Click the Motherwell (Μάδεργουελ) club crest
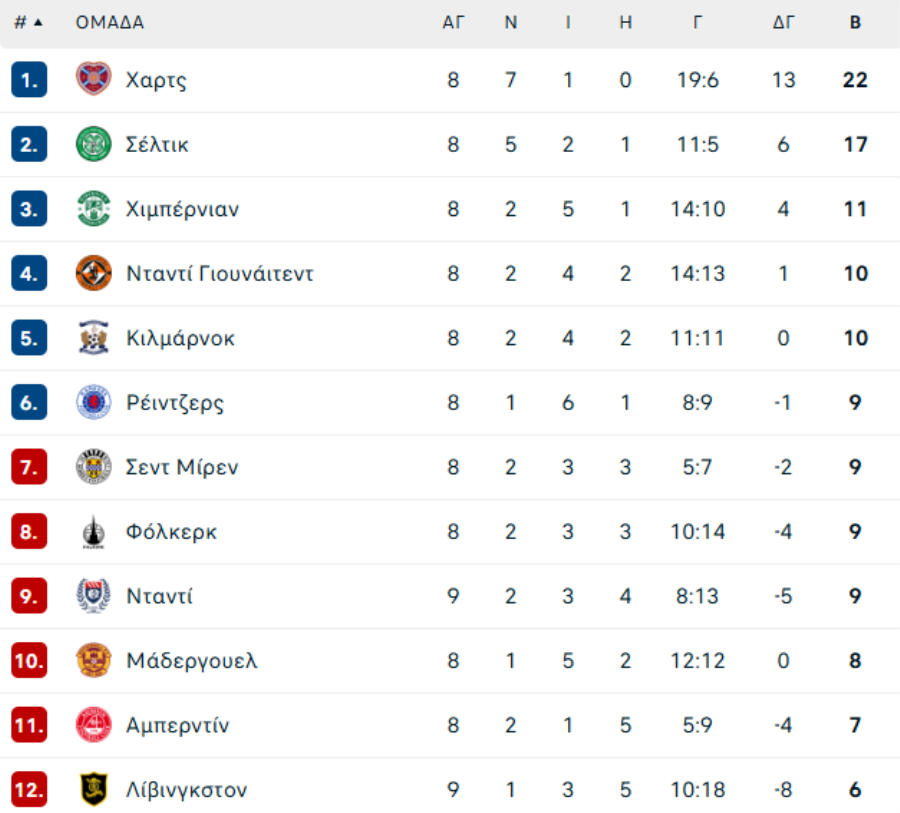The height and width of the screenshot is (813, 900). [x=93, y=660]
